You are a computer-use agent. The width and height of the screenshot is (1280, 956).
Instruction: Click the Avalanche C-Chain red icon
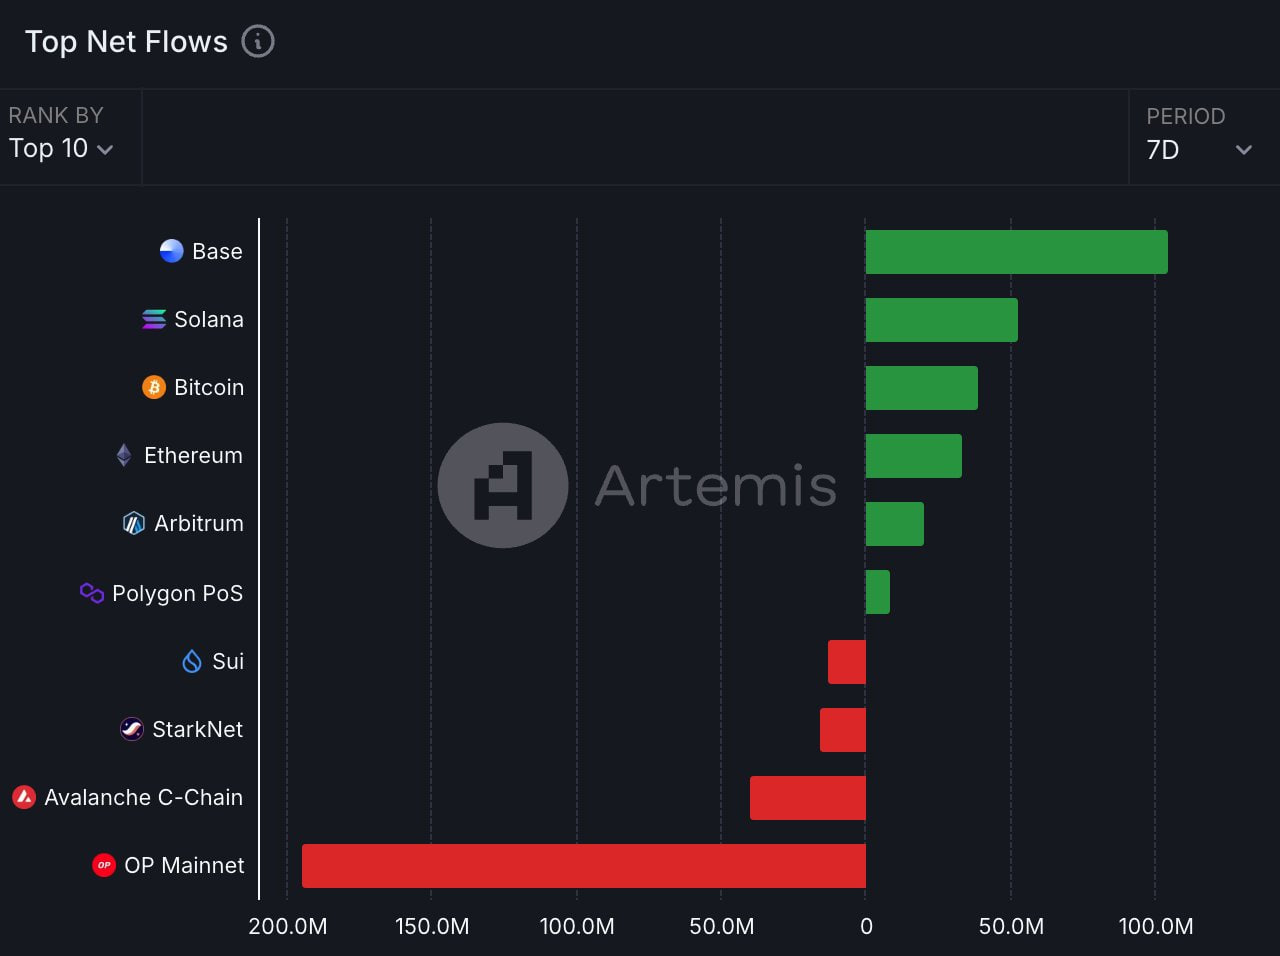[25, 797]
